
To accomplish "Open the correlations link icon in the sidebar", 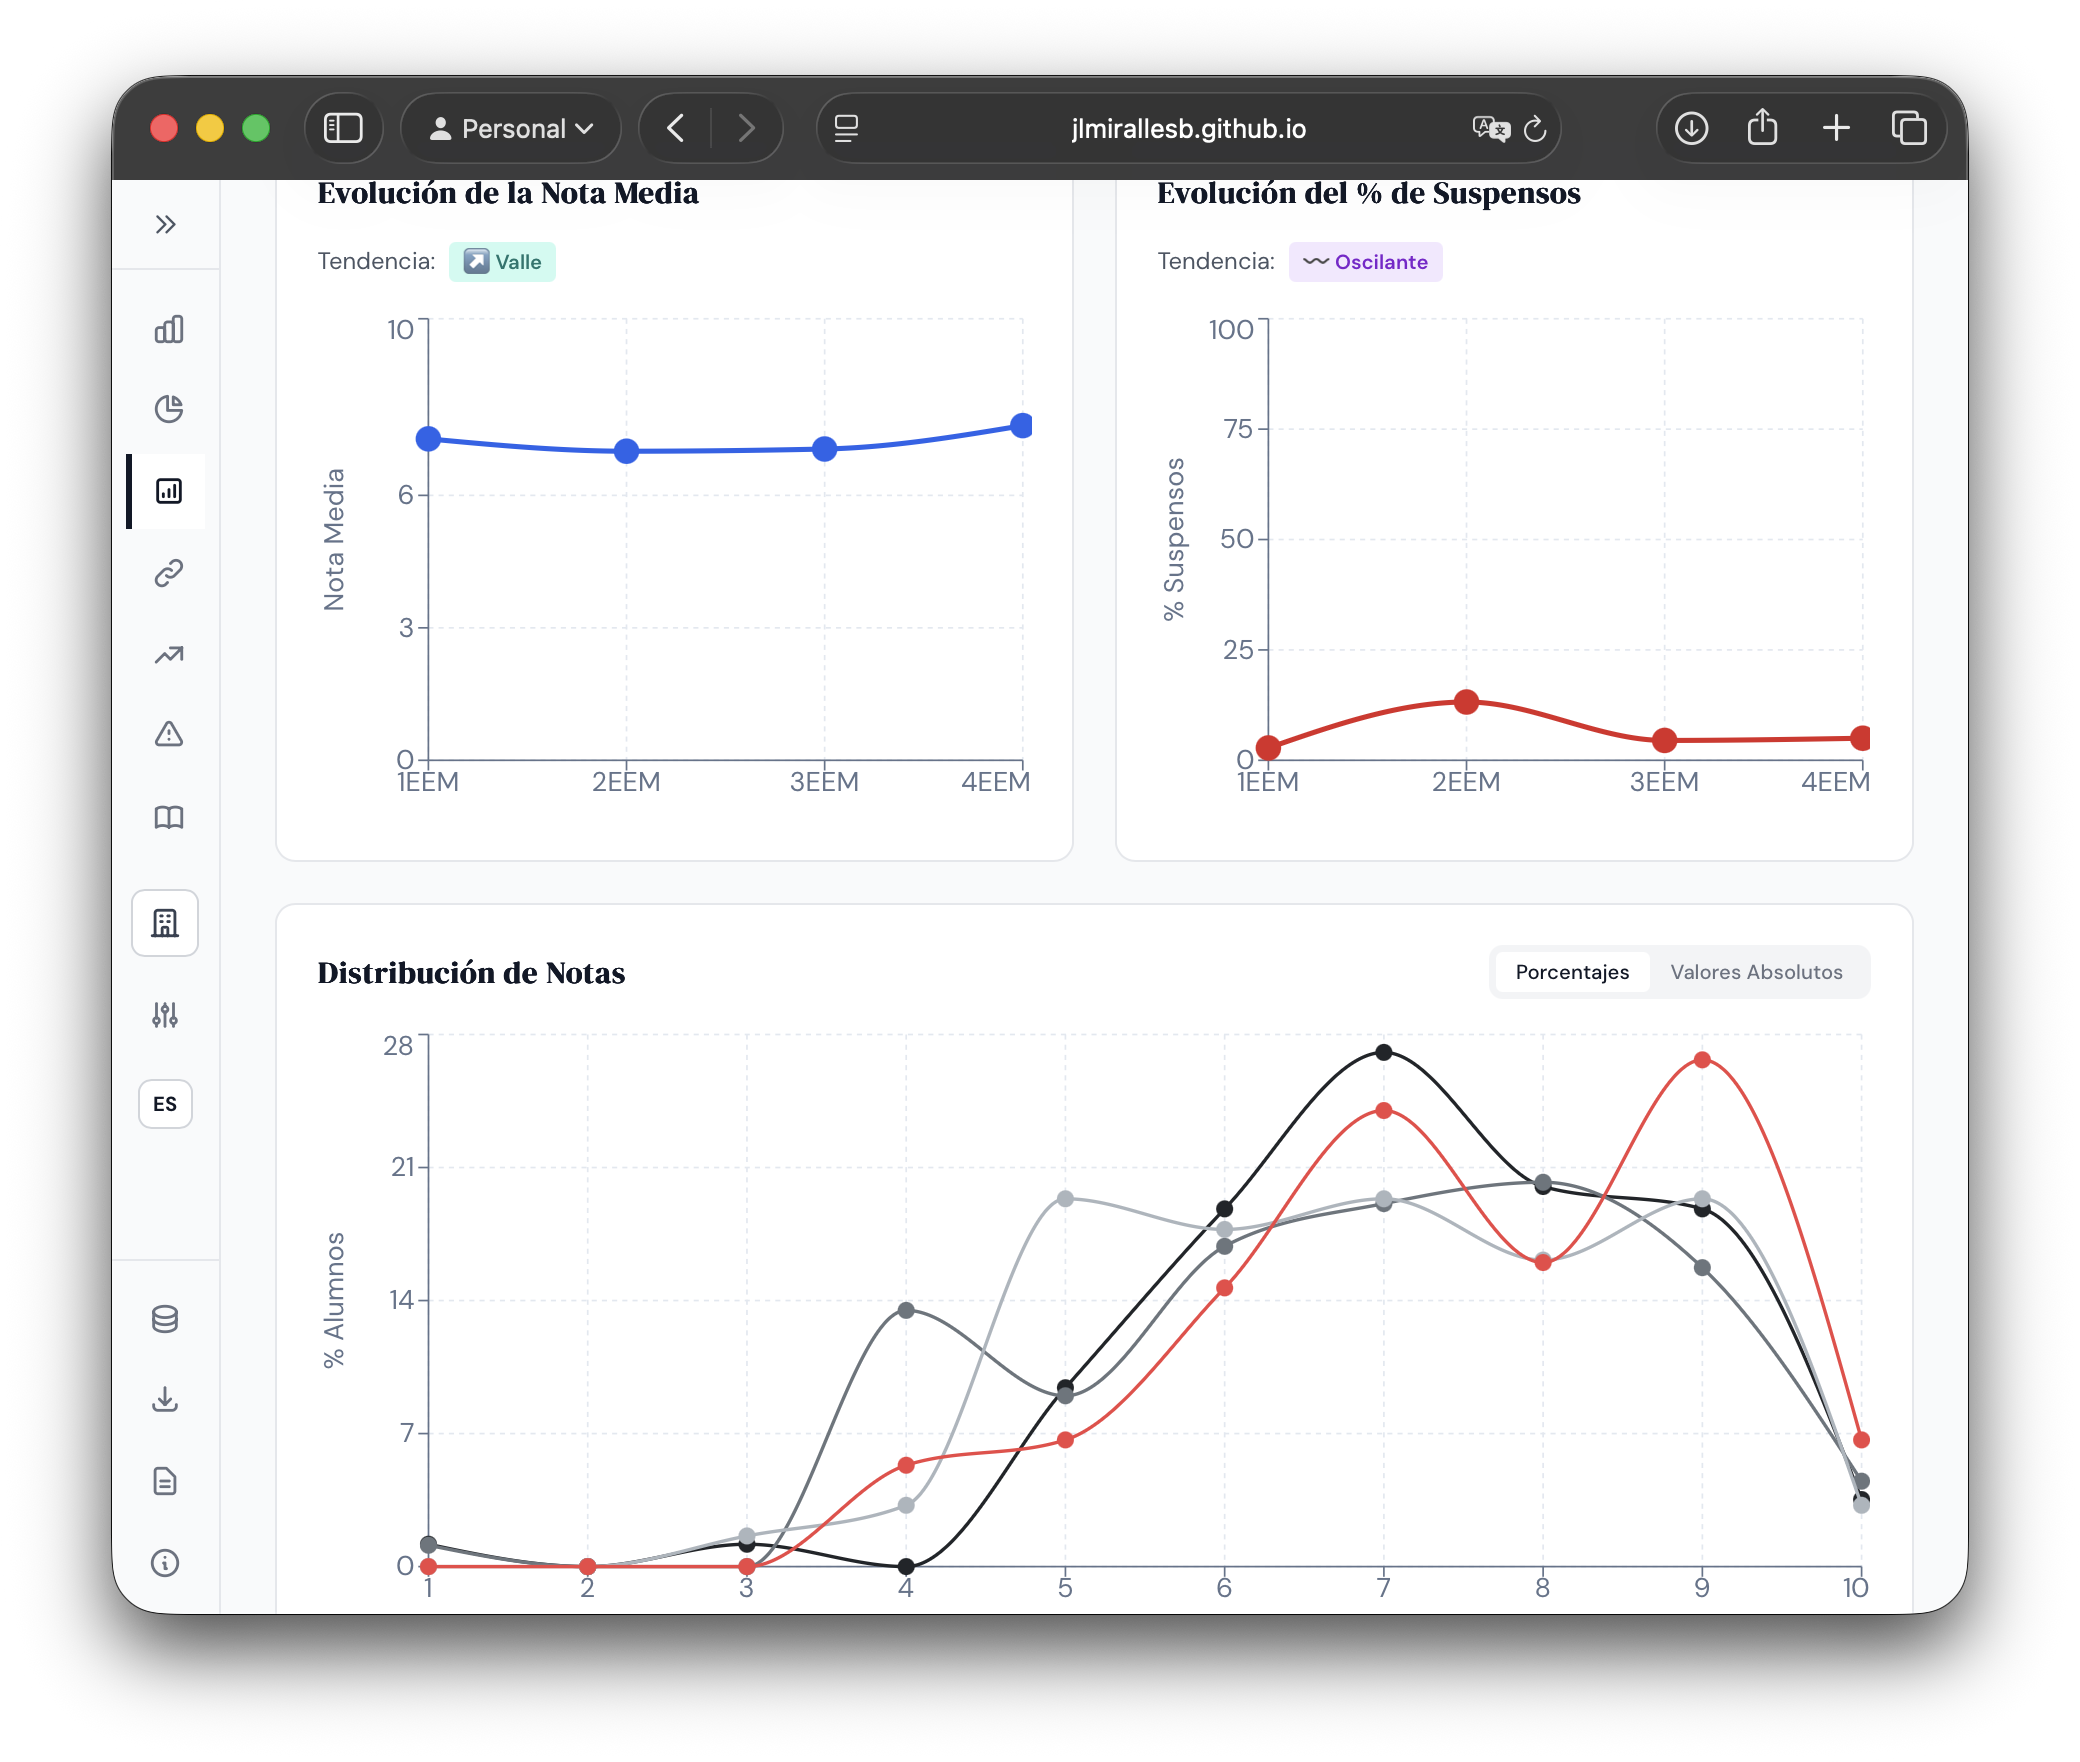I will point(168,572).
